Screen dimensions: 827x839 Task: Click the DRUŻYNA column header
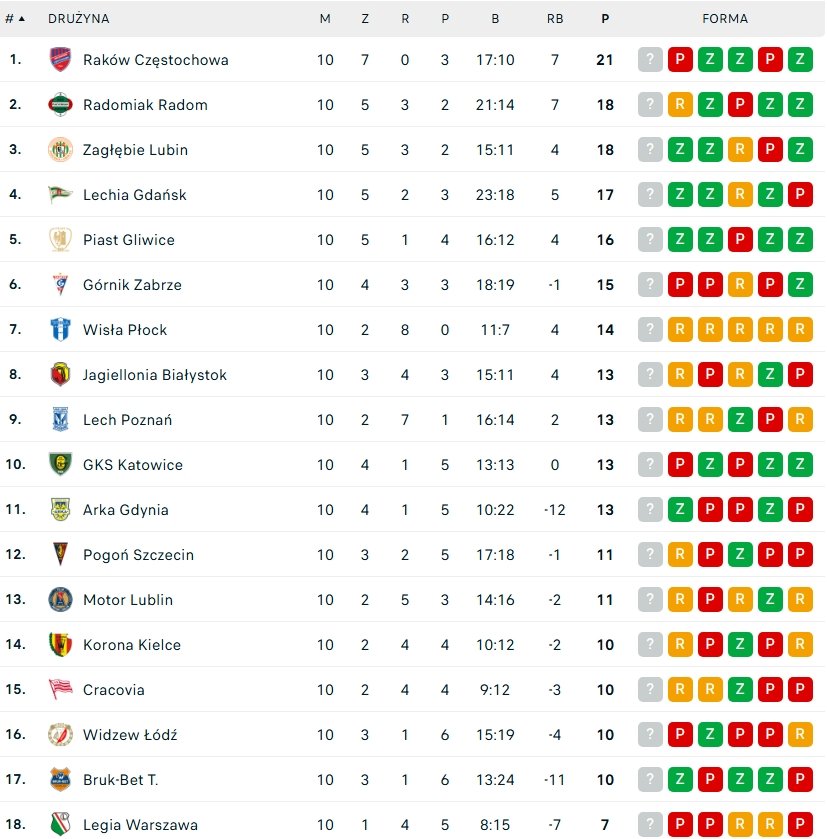click(x=79, y=19)
